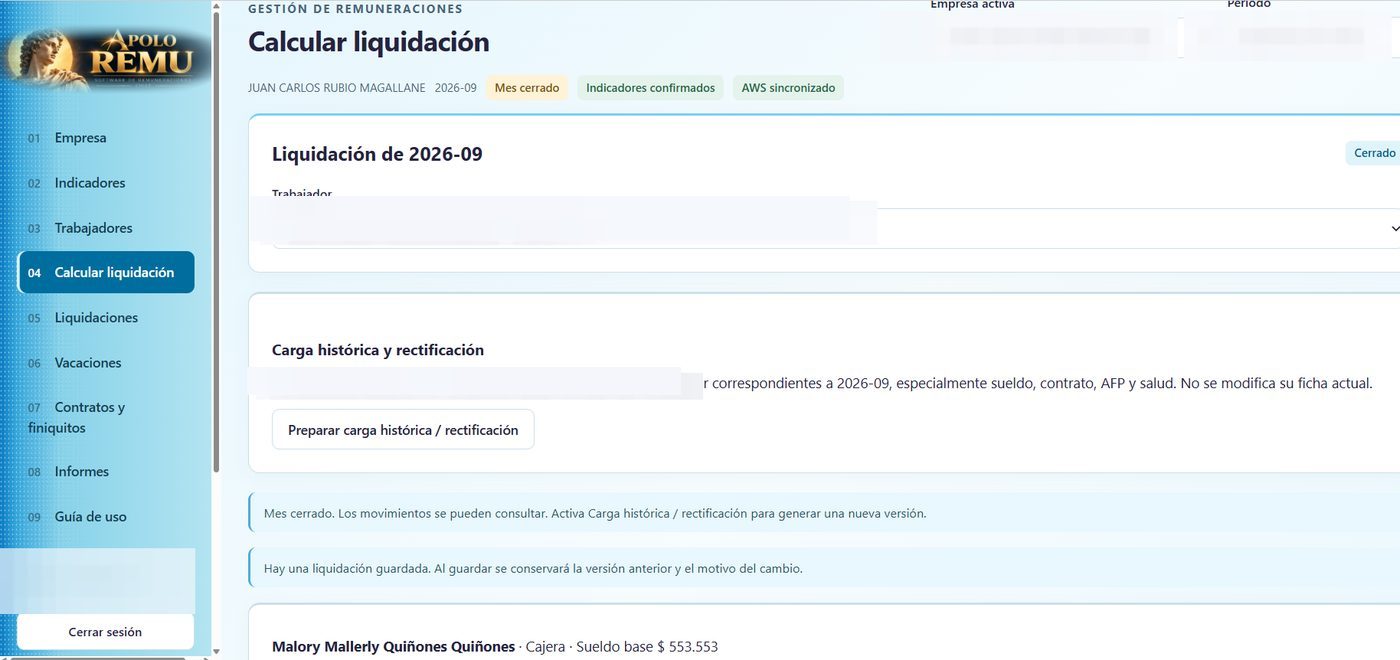The image size is (1400, 660).
Task: Click the Apolo Remu logo
Action: 107,57
